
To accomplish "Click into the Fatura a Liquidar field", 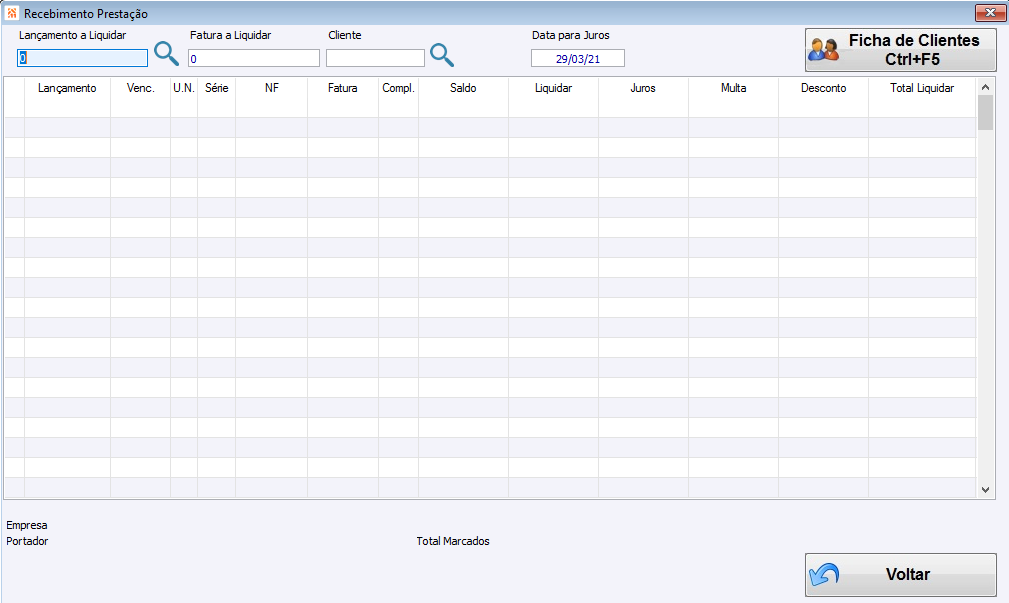I will [254, 59].
